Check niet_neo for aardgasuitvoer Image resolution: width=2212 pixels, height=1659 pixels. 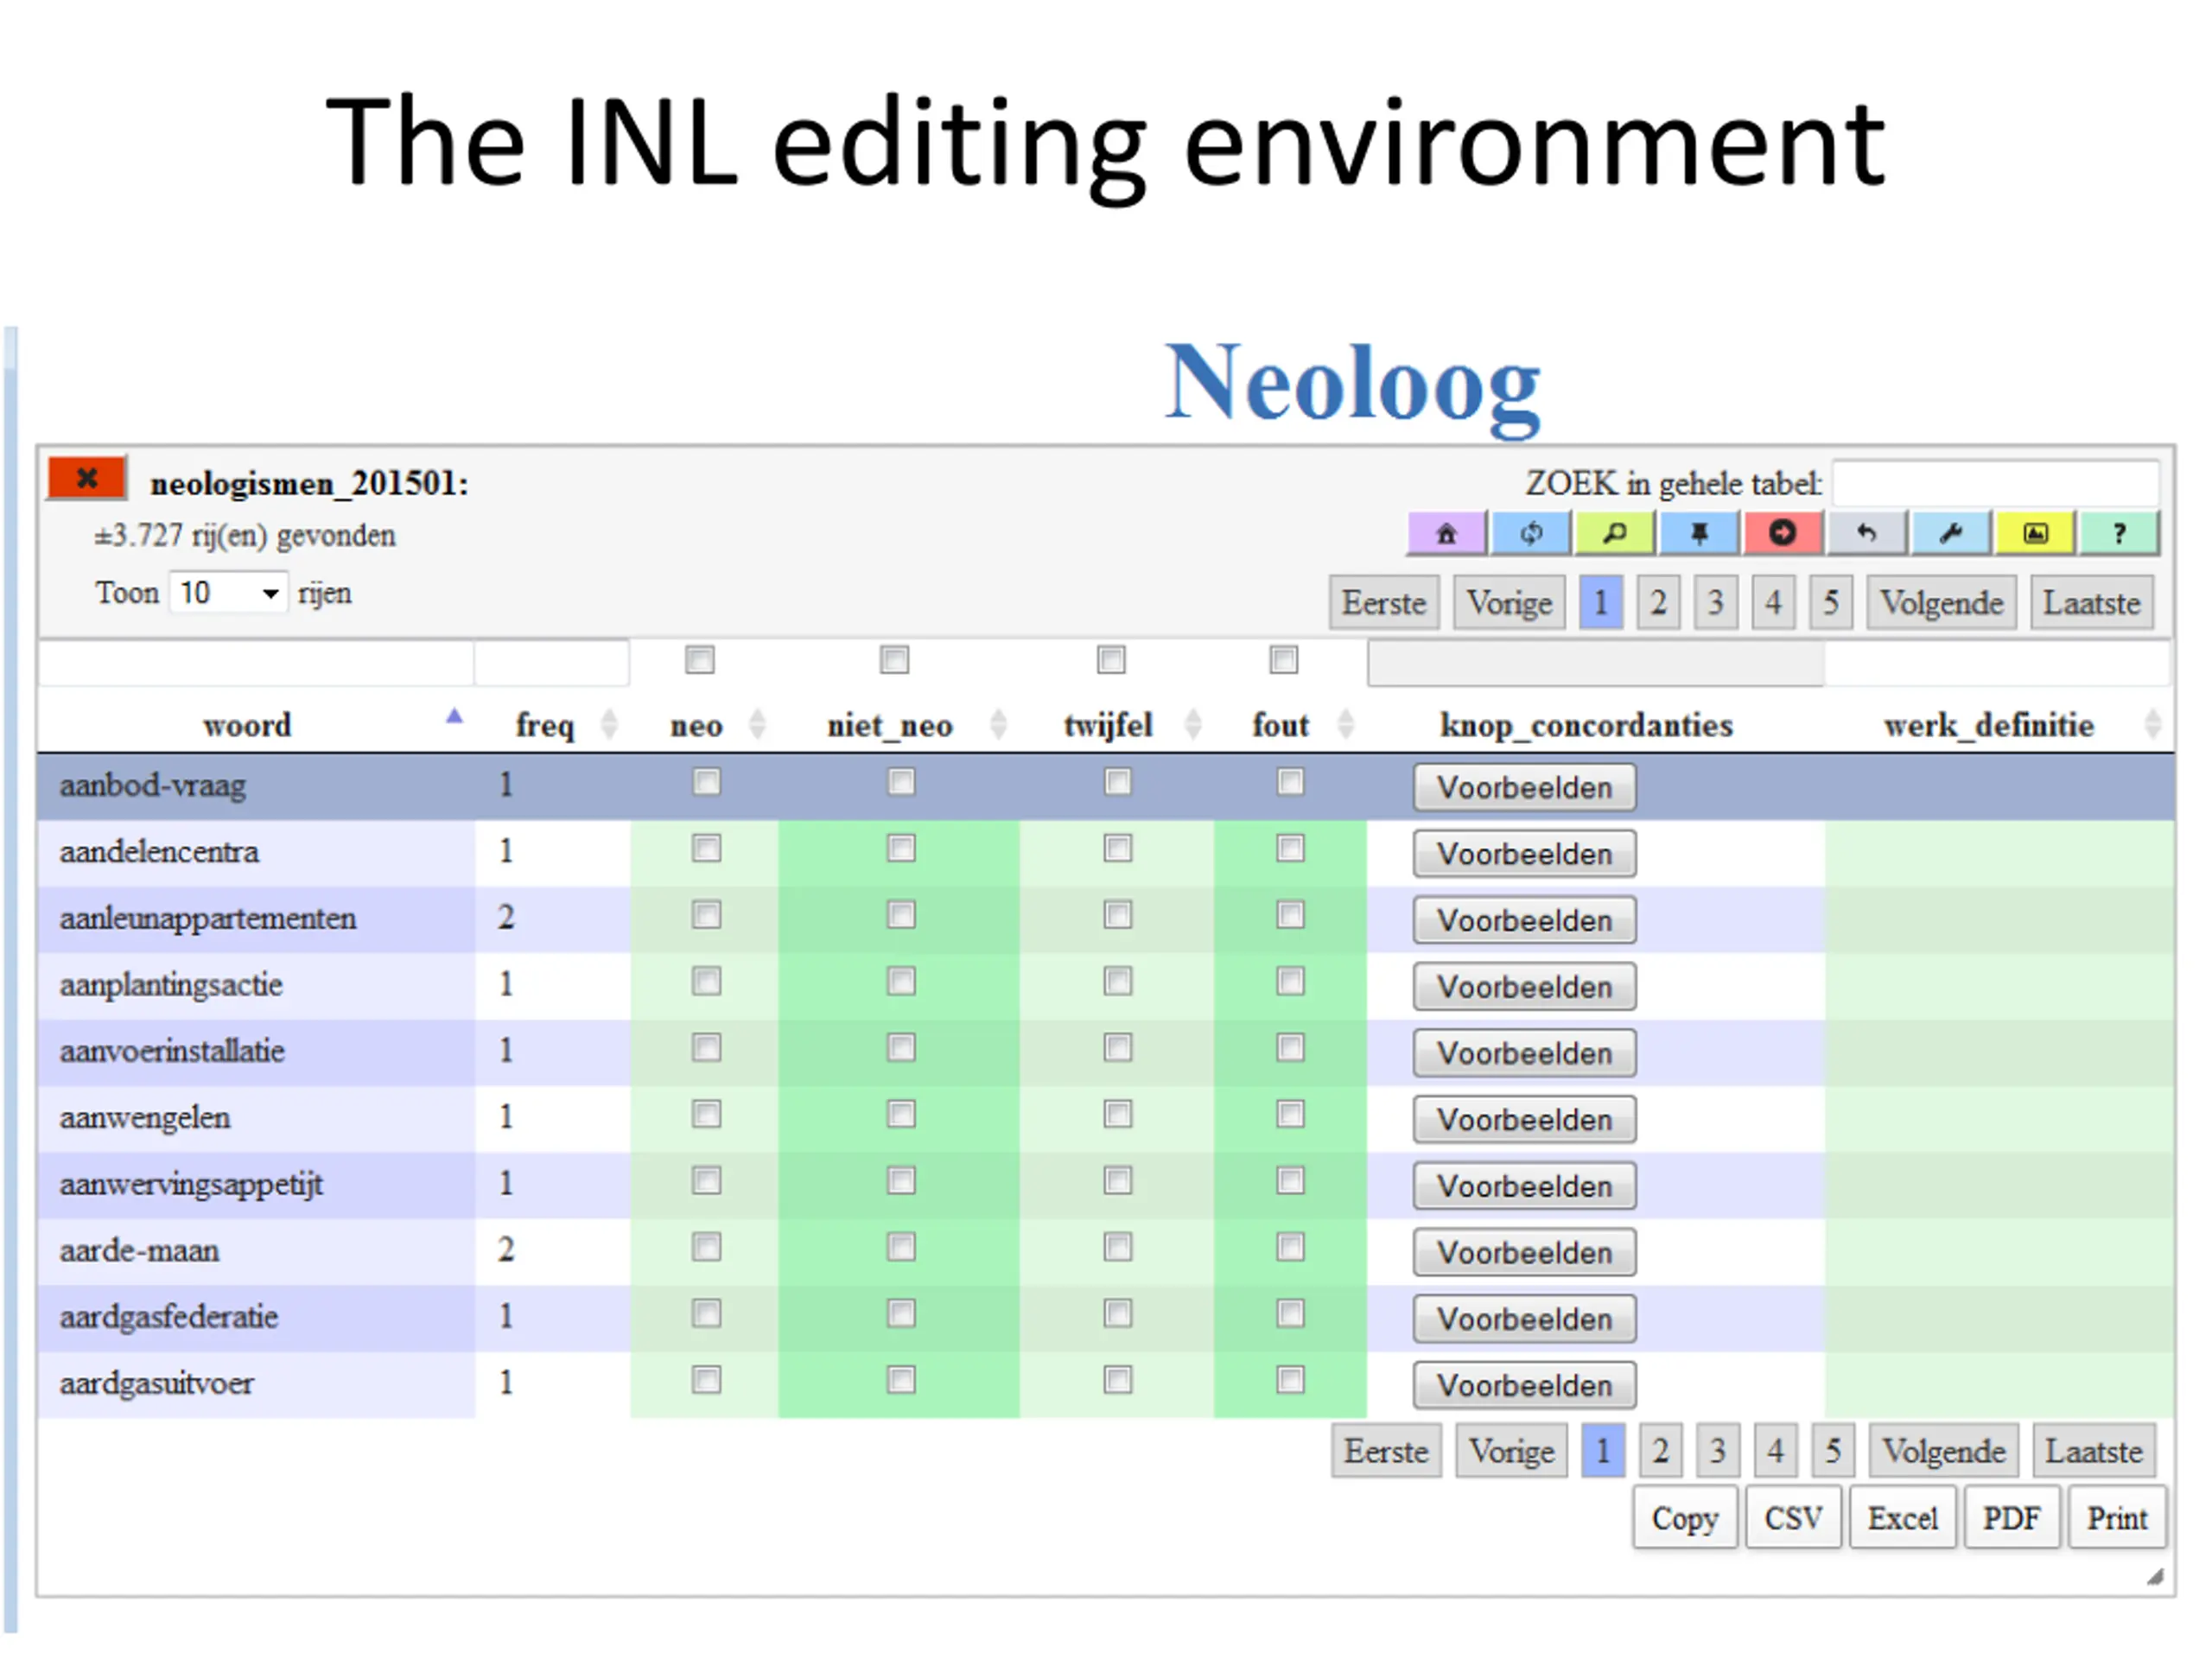[902, 1381]
